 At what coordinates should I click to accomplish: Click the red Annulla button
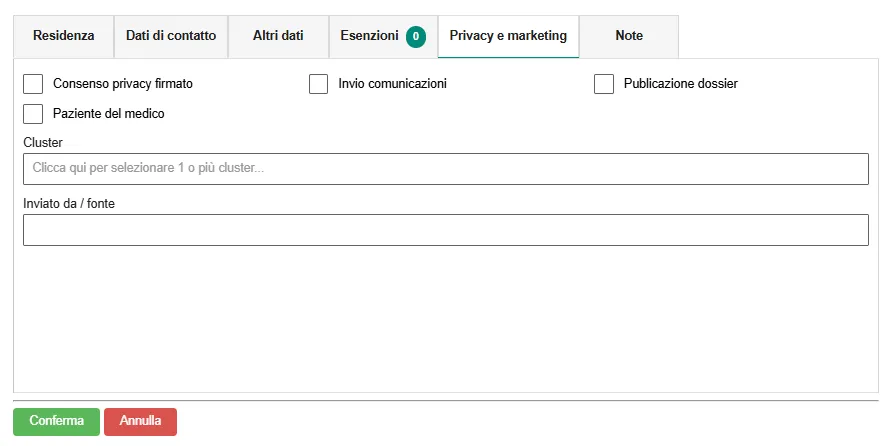140,421
